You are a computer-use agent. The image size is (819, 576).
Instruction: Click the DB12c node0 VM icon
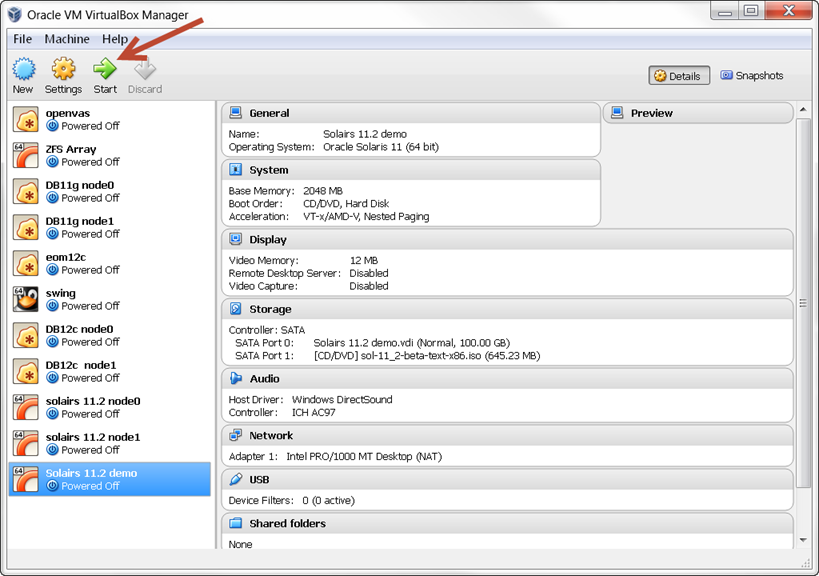click(26, 336)
